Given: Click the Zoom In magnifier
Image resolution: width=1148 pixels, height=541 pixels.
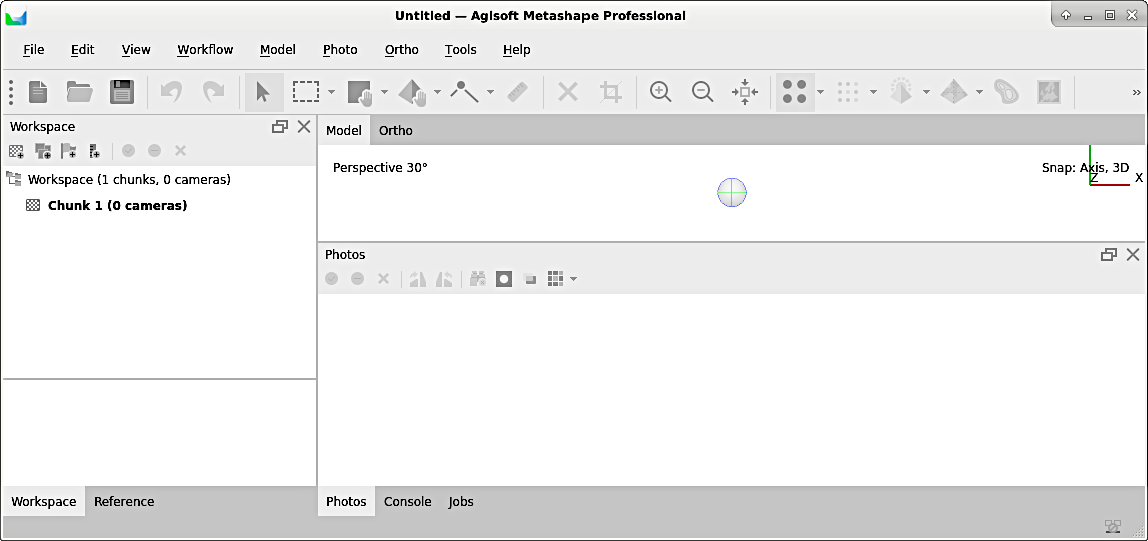Looking at the screenshot, I should 660,92.
